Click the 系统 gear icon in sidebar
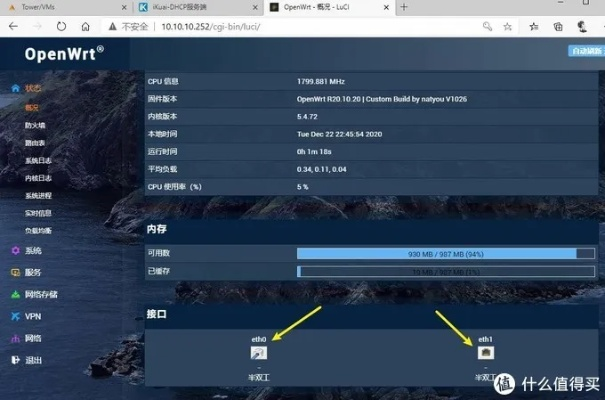Screen dimensions: 605x400 (x=15, y=251)
